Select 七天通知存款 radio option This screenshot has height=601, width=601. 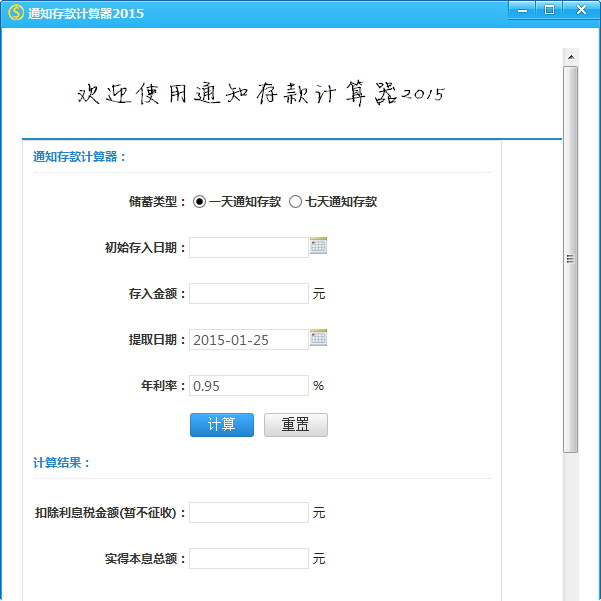[295, 202]
